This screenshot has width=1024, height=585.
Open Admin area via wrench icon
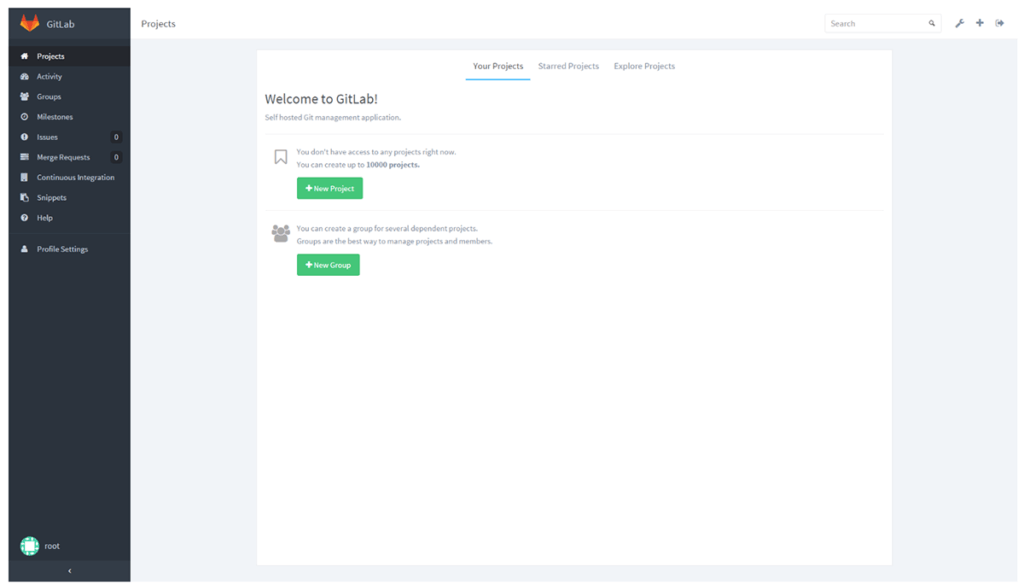pos(959,24)
